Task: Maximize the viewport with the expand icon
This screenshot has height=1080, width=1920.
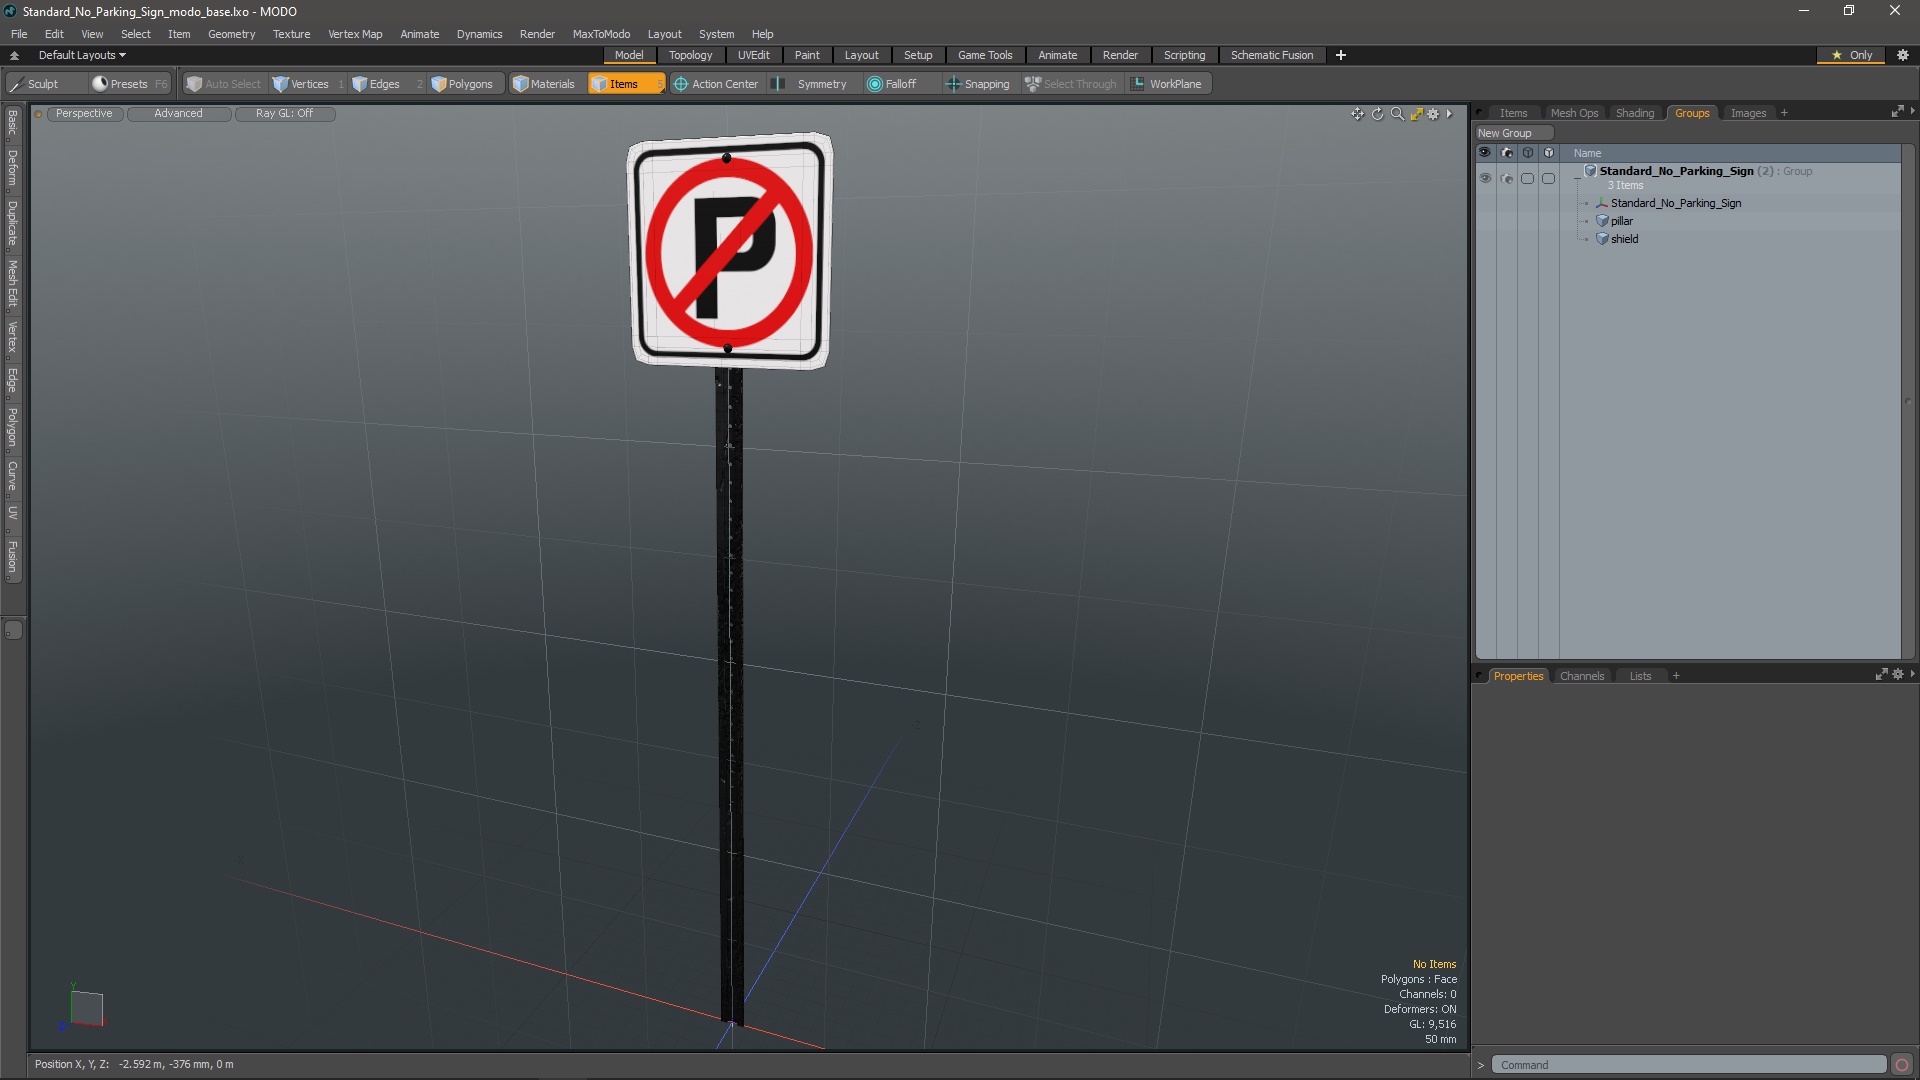Action: point(1416,114)
